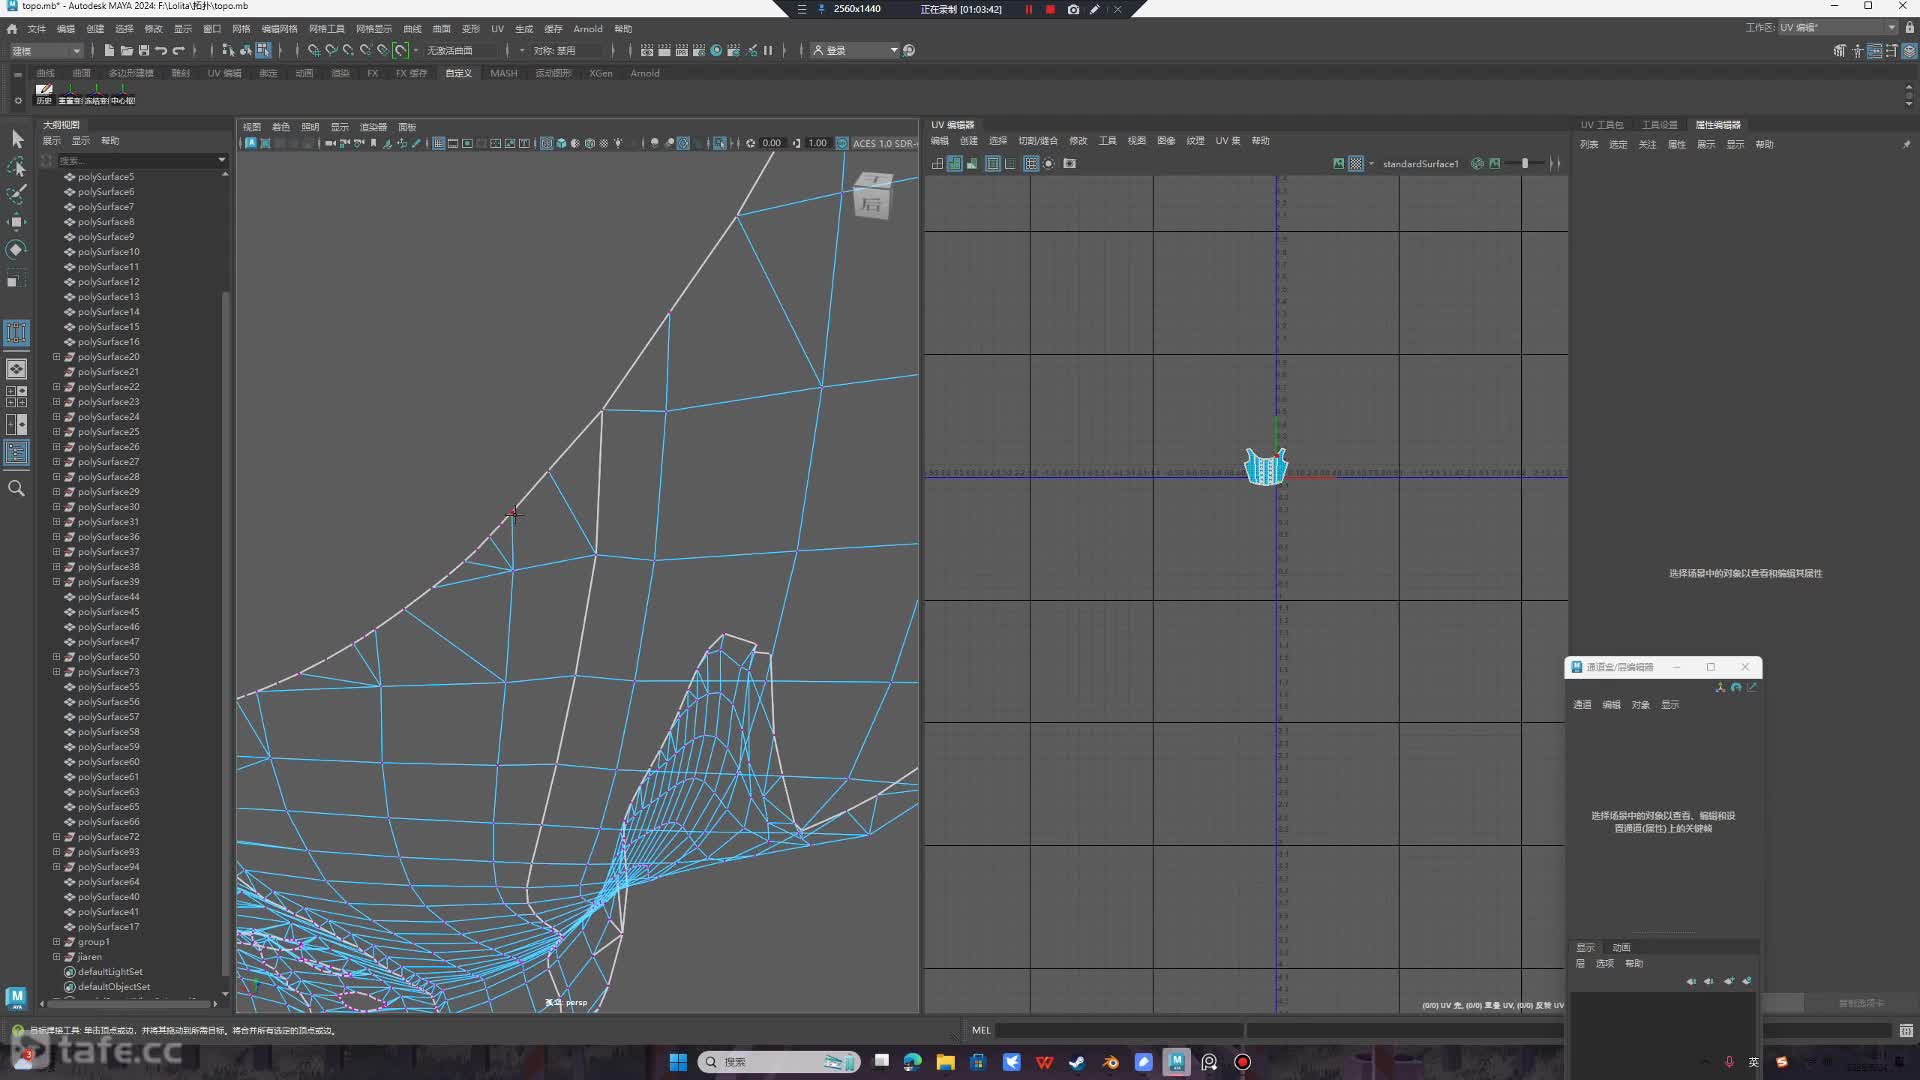Toggle the ACES color management icon

[842, 143]
